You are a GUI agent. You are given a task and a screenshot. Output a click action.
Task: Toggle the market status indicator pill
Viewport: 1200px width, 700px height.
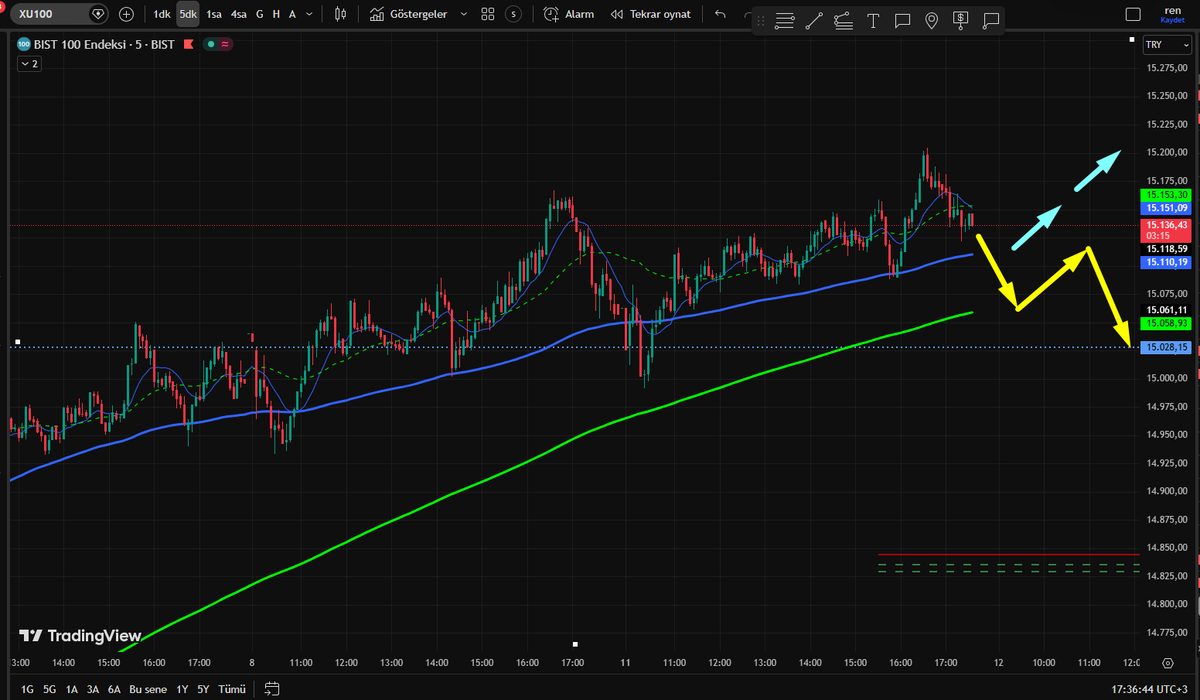(x=217, y=45)
